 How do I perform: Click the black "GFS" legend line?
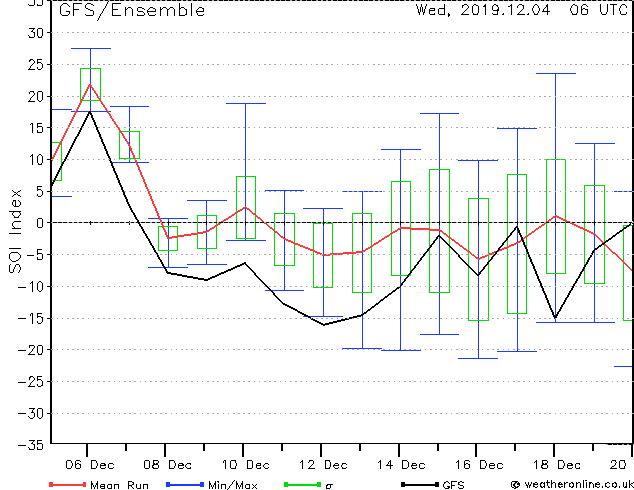[x=420, y=484]
